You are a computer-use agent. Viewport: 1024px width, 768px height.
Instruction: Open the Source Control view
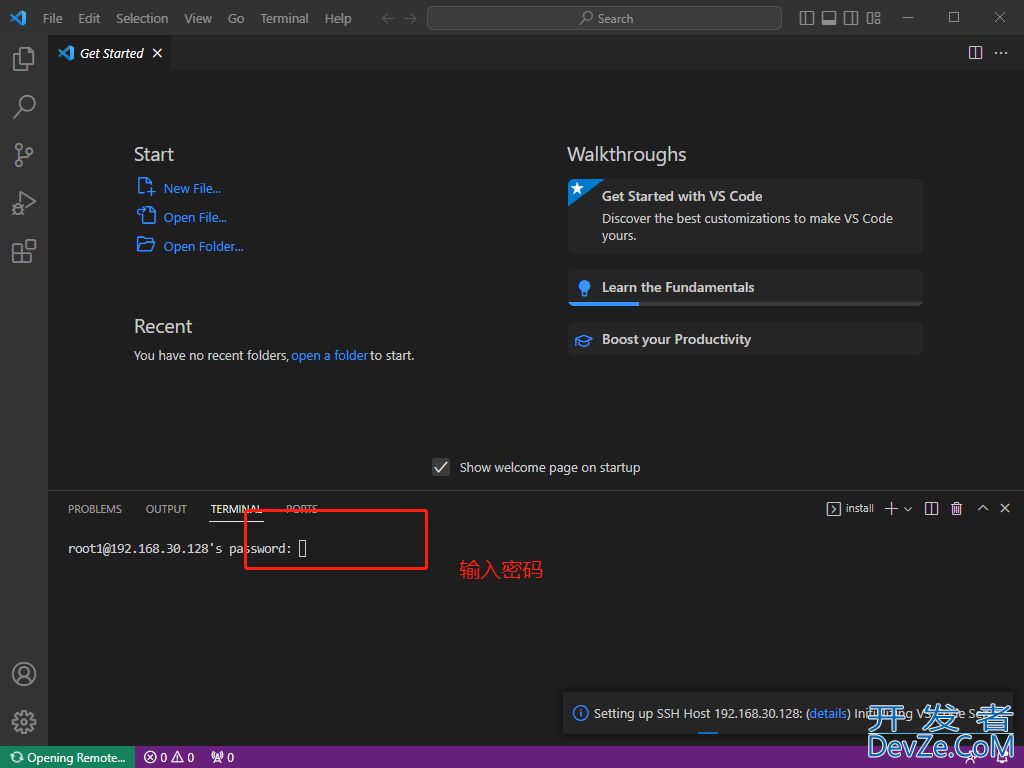coord(24,155)
